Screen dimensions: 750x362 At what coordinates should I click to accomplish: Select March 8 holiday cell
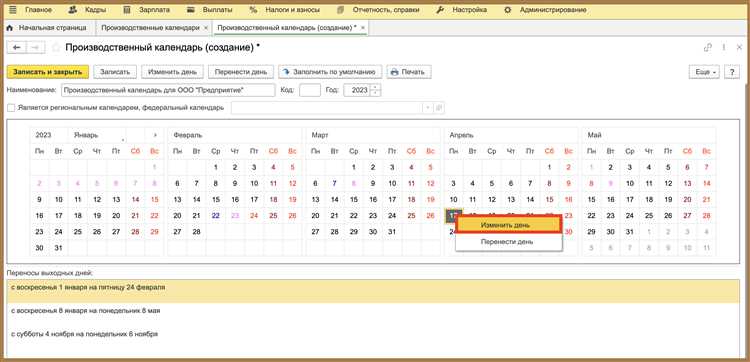click(353, 183)
